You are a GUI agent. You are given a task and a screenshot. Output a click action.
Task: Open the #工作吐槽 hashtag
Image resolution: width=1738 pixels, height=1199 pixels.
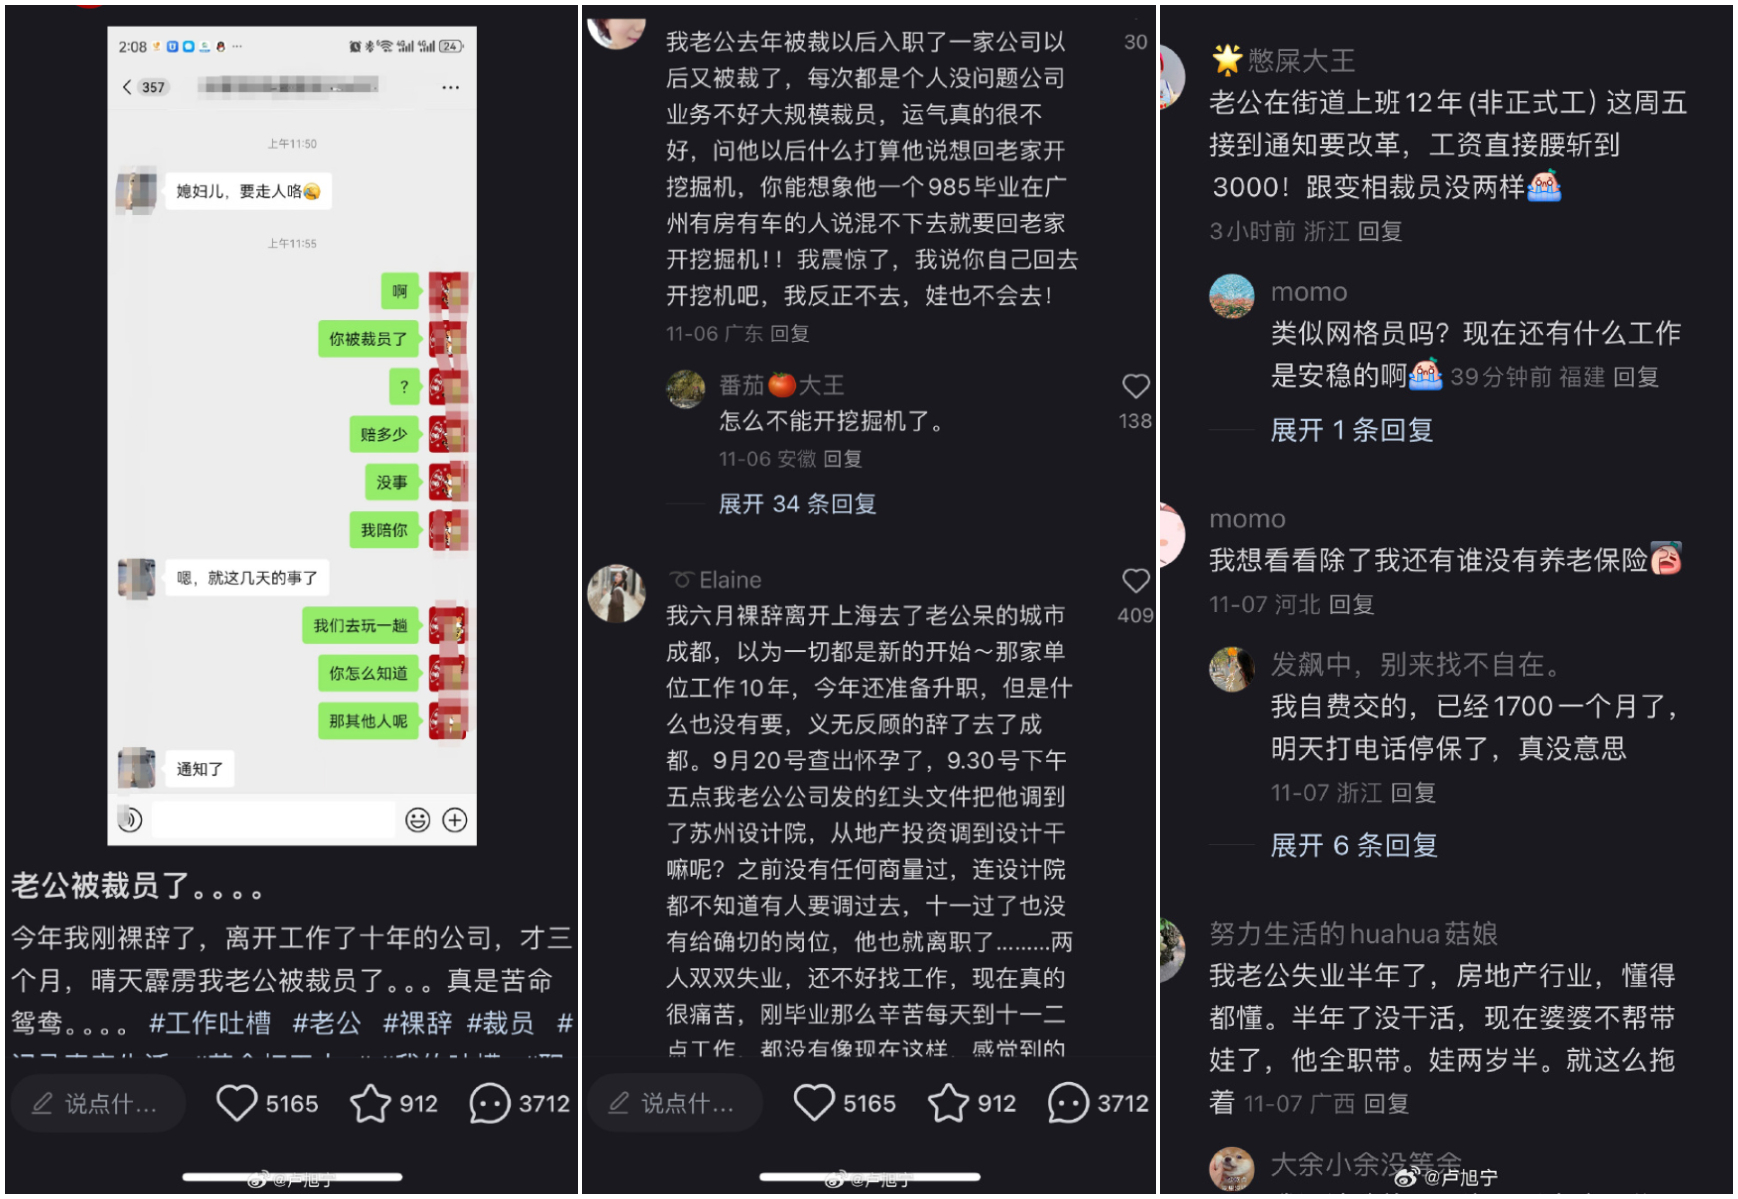pyautogui.click(x=210, y=1023)
